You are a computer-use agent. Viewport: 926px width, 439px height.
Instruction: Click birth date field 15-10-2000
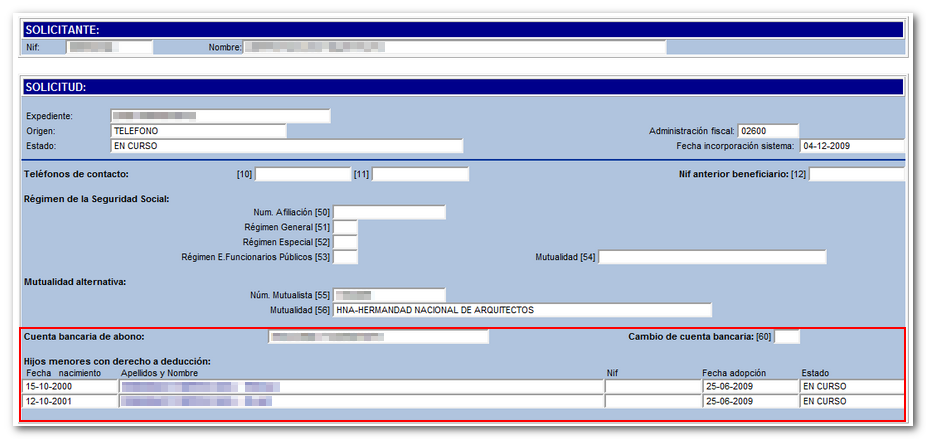[70, 386]
